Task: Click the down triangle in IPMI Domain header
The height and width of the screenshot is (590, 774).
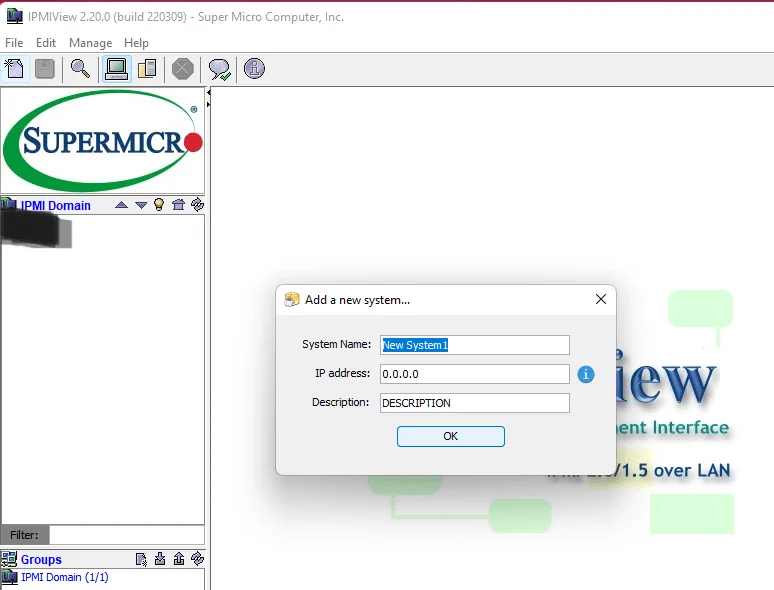Action: click(141, 205)
